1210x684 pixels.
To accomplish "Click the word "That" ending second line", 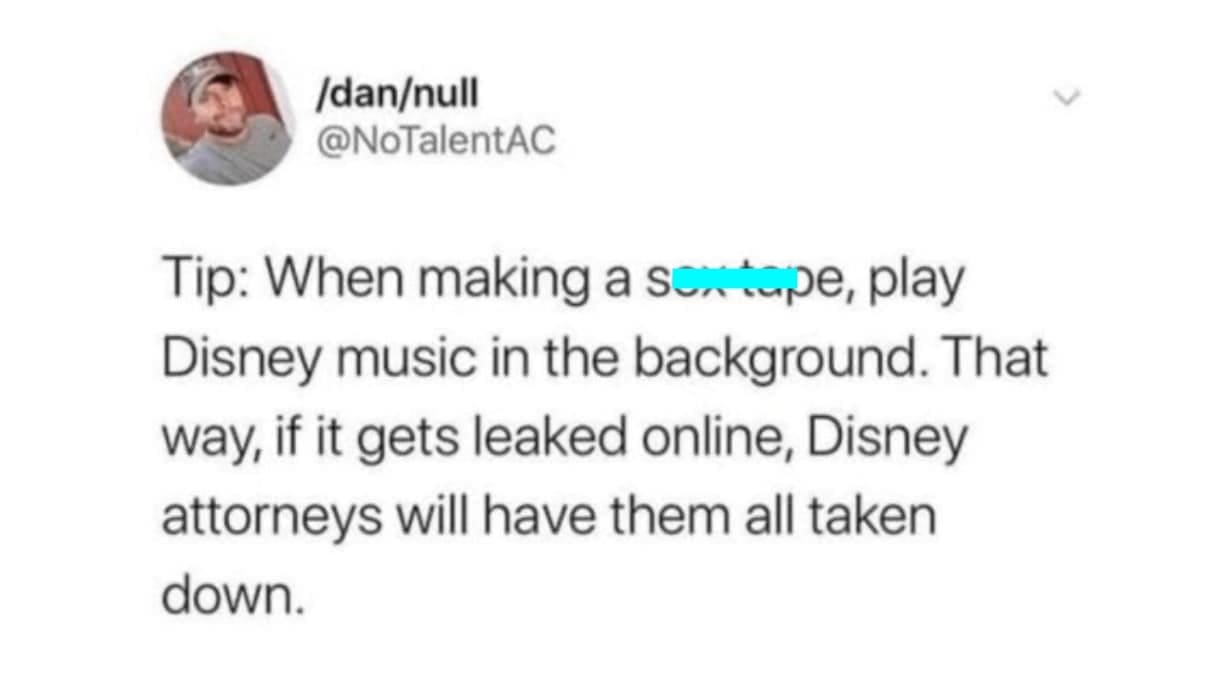I will [997, 359].
